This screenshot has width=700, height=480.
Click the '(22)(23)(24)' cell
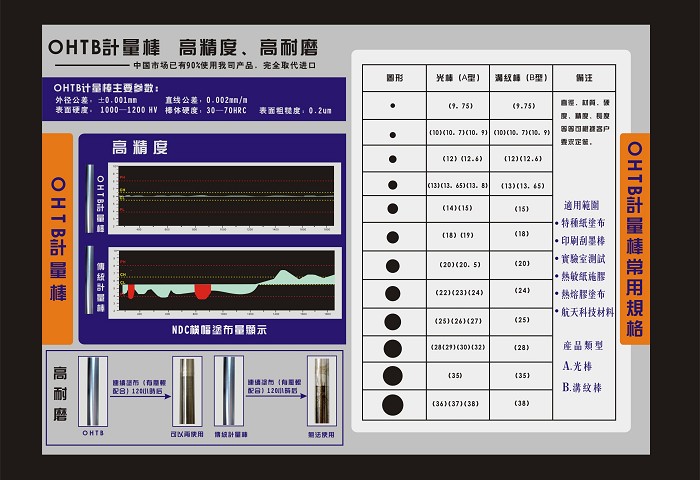coord(459,292)
